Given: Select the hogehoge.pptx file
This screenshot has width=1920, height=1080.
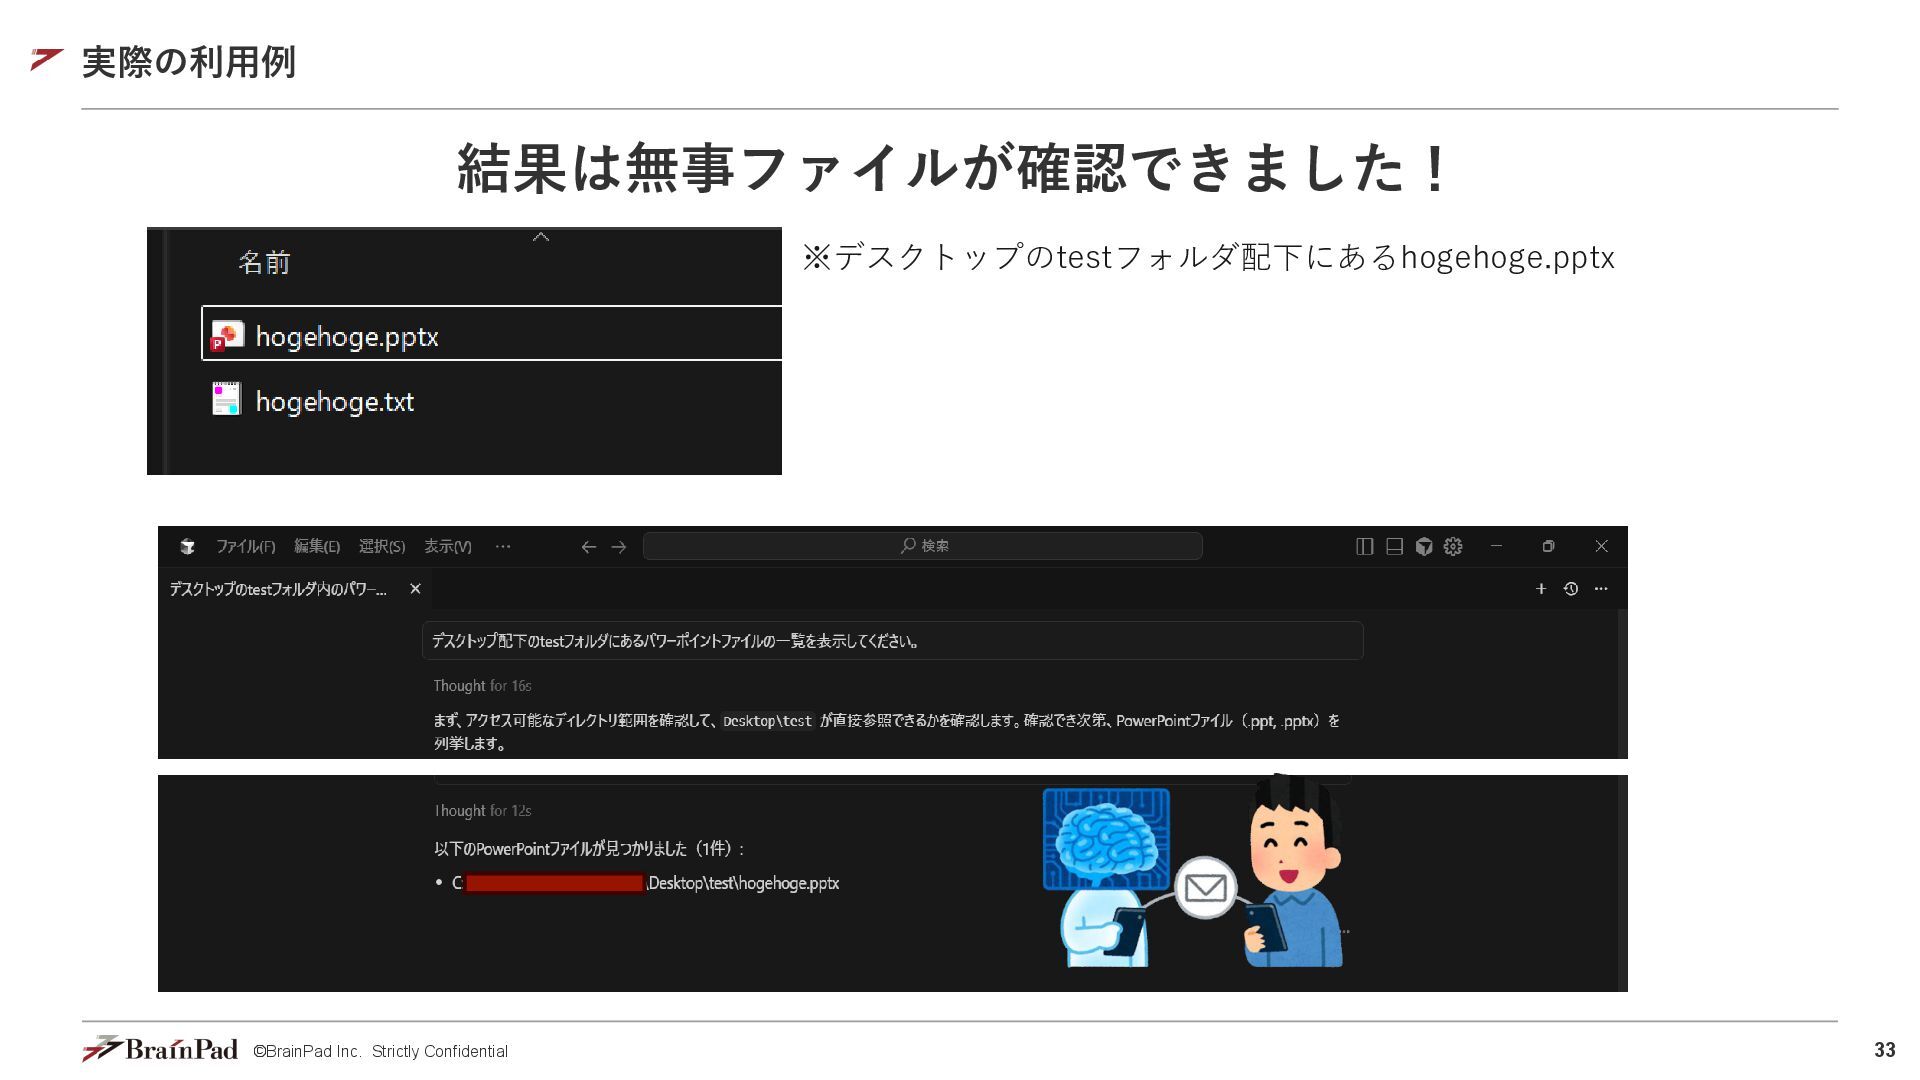Looking at the screenshot, I should pos(347,337).
